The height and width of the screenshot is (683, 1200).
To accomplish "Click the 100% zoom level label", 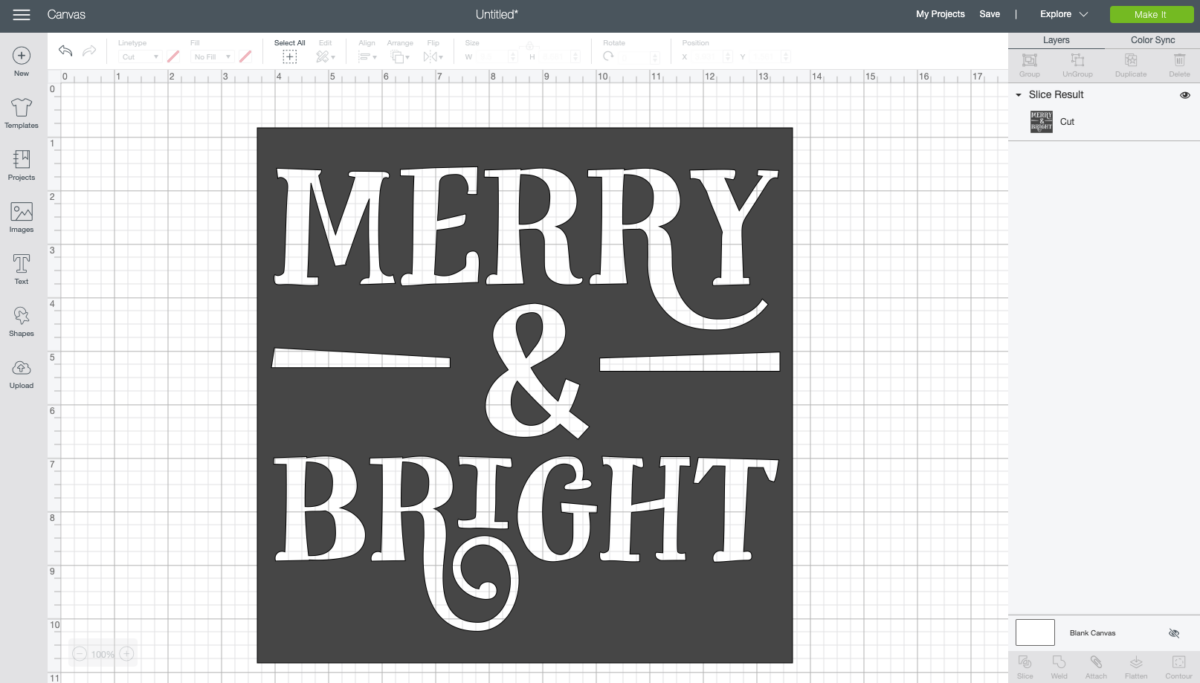I will pyautogui.click(x=103, y=654).
